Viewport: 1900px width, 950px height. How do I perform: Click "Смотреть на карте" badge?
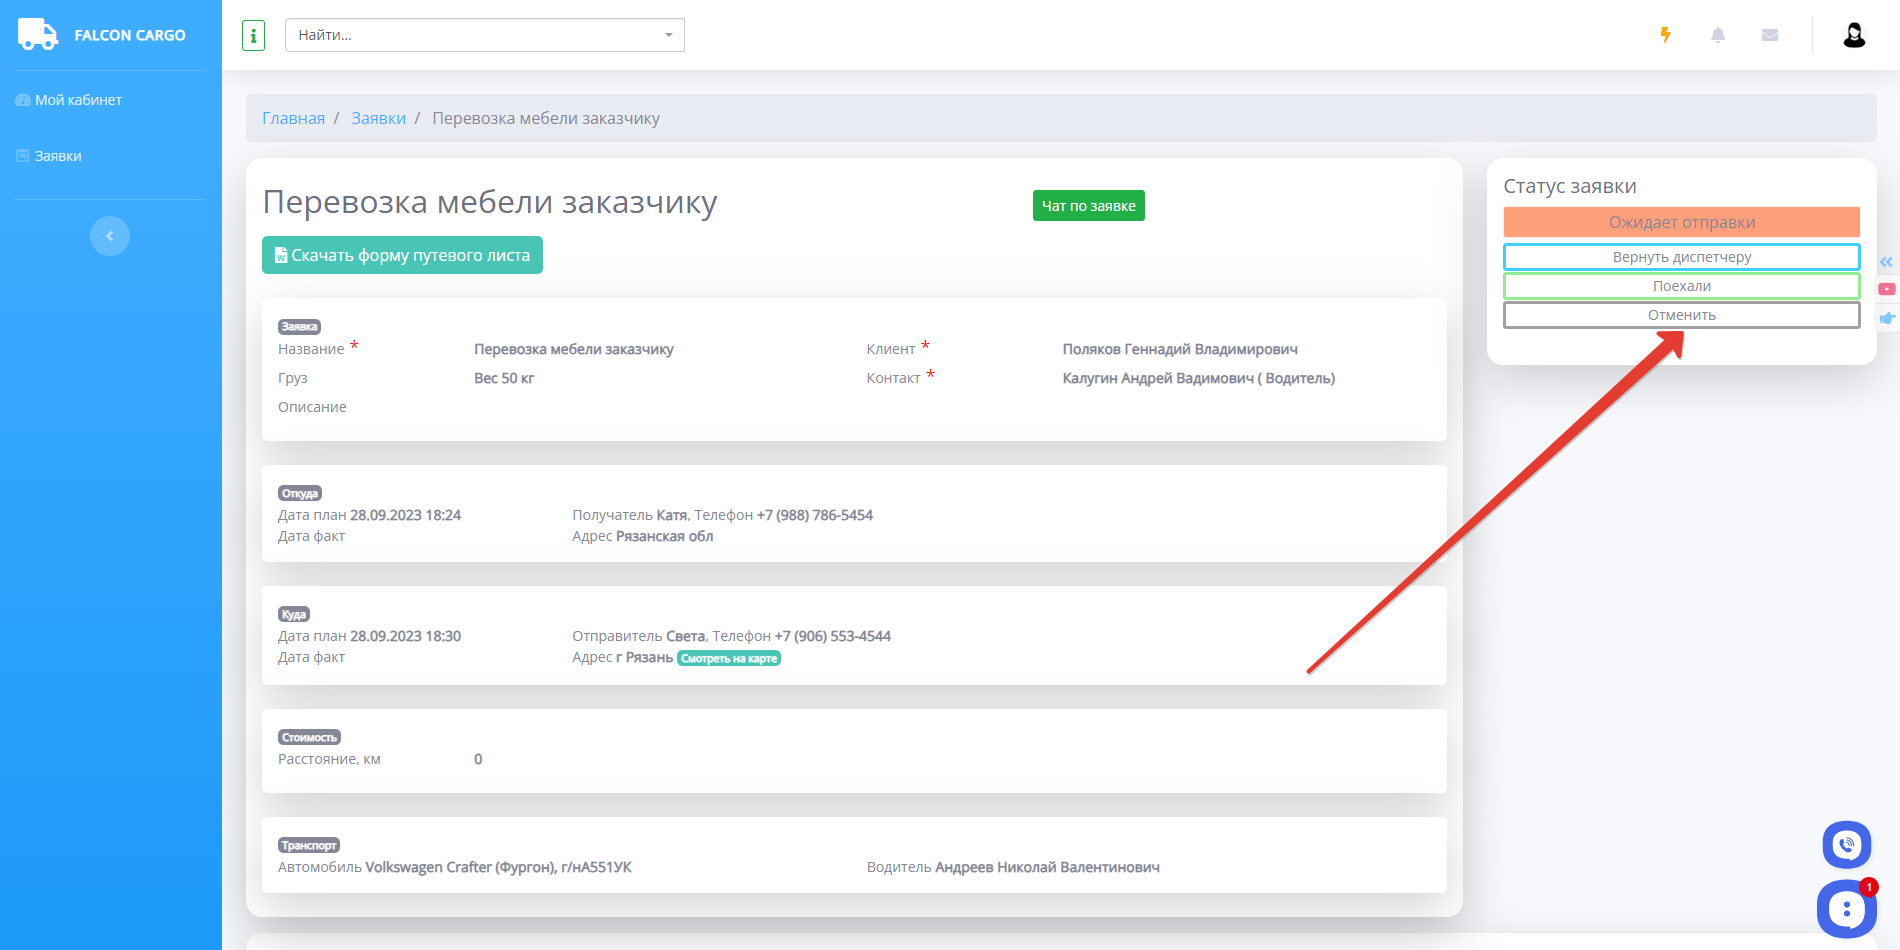click(x=728, y=658)
